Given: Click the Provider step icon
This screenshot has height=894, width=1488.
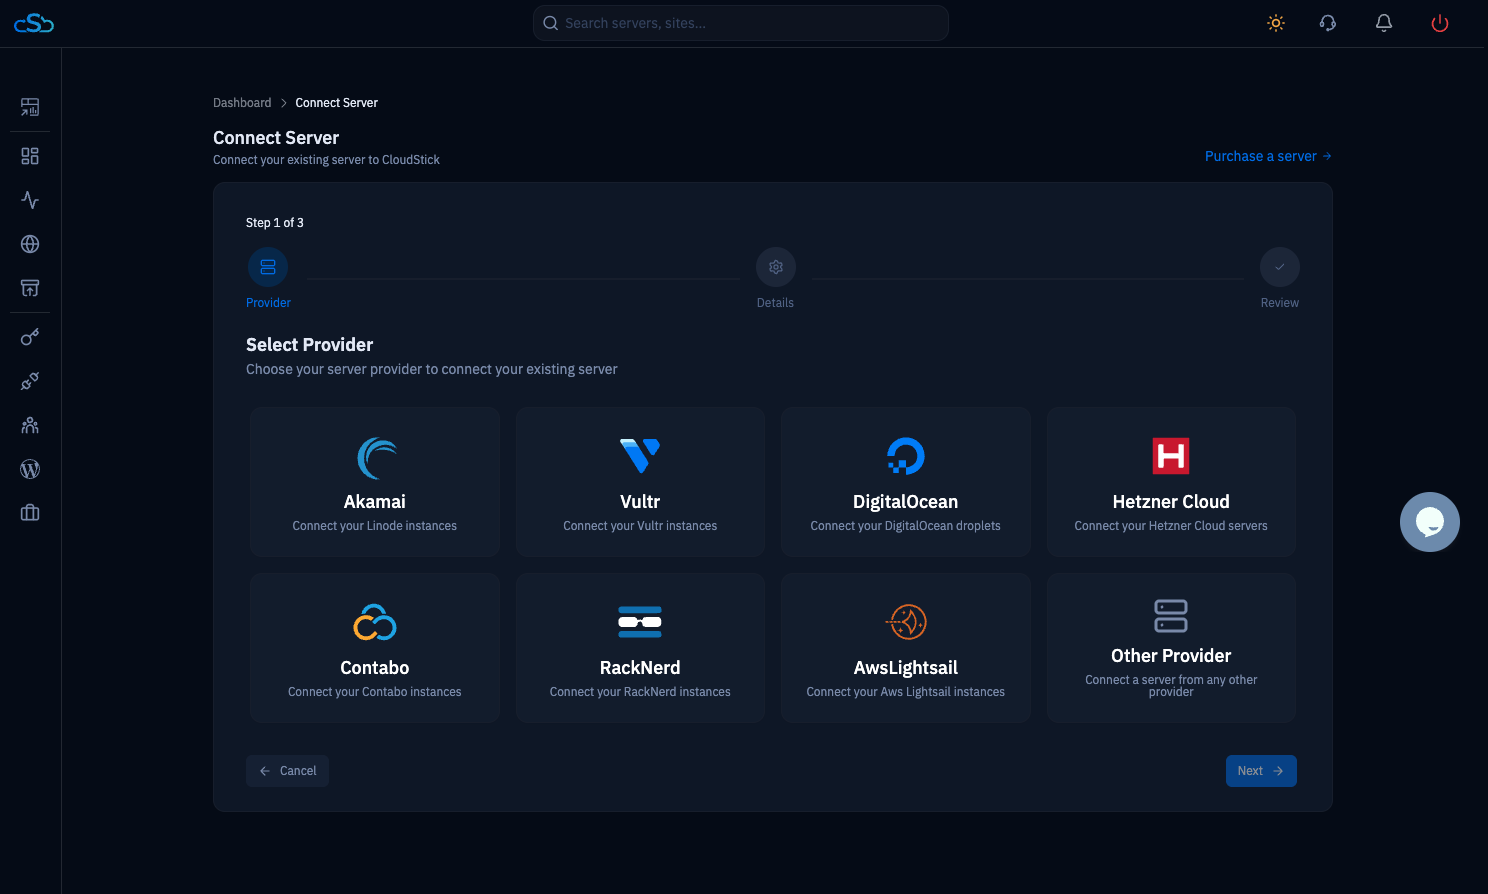Looking at the screenshot, I should tap(268, 267).
